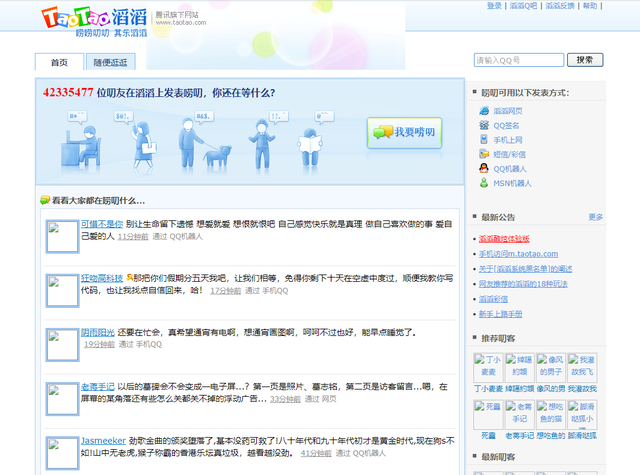Switch to the 首页 tab
The height and width of the screenshot is (475, 640).
click(60, 62)
